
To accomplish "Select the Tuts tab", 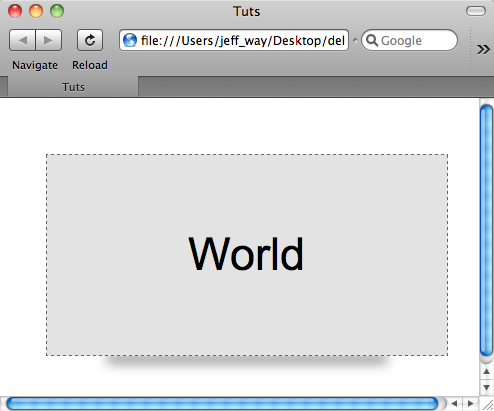I will click(x=73, y=87).
